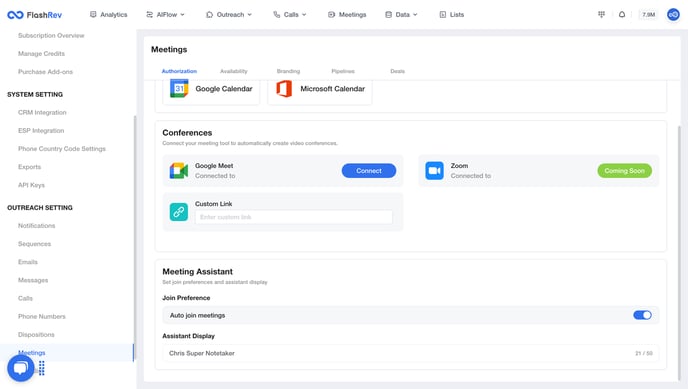The image size is (688, 389).
Task: Click the Zoom camera icon
Action: pyautogui.click(x=434, y=171)
